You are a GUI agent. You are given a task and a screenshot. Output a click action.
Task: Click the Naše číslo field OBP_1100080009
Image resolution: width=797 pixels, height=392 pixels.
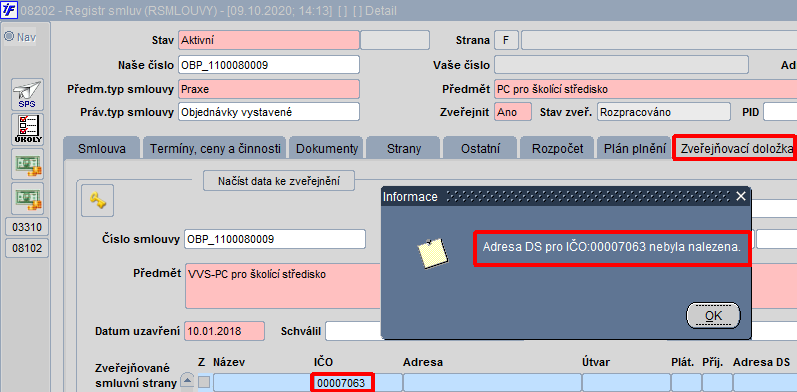pyautogui.click(x=269, y=65)
